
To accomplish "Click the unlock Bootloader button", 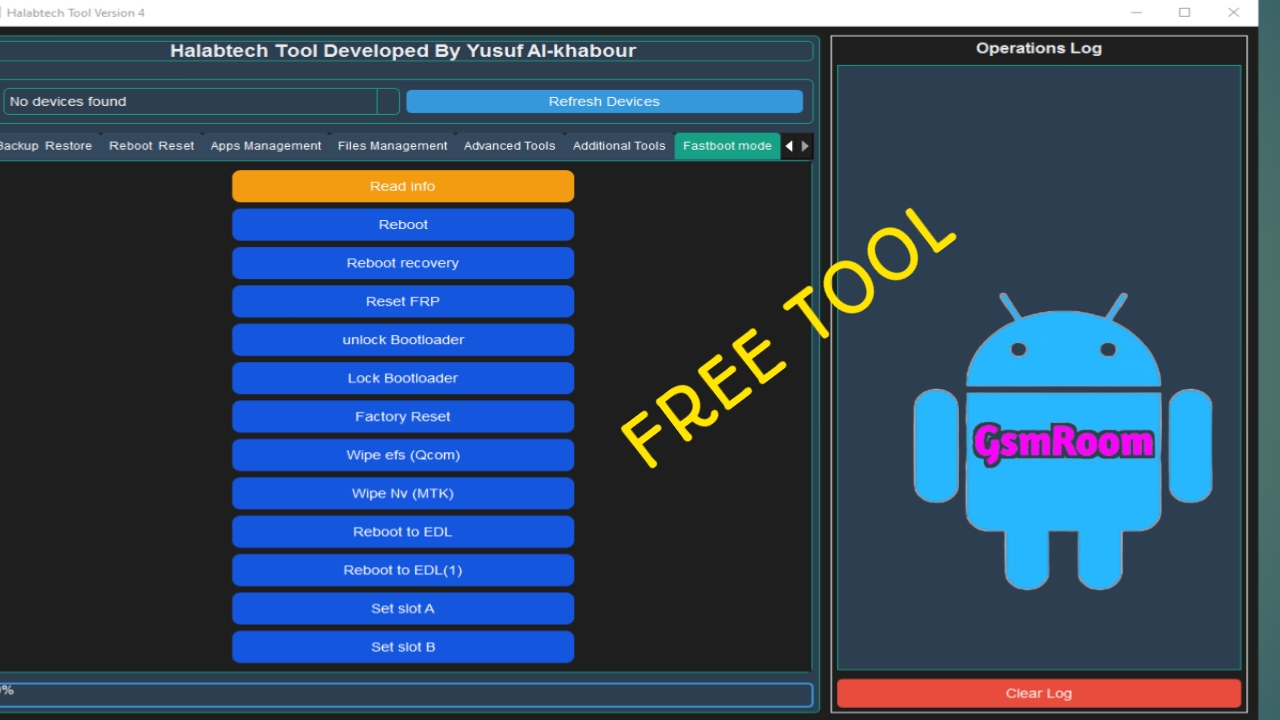I will click(403, 340).
